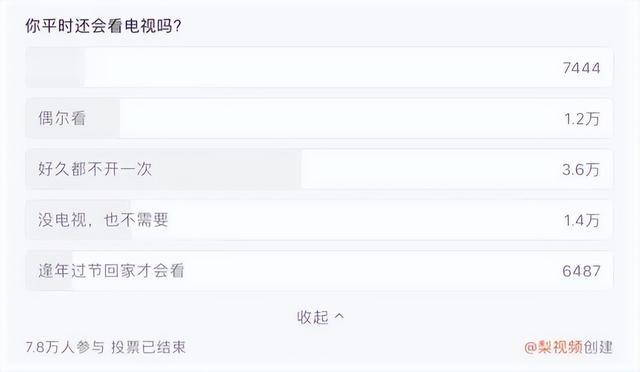This screenshot has height=372, width=640.
Task: Click the 创建 label beside 梨视频
Action: pos(598,347)
